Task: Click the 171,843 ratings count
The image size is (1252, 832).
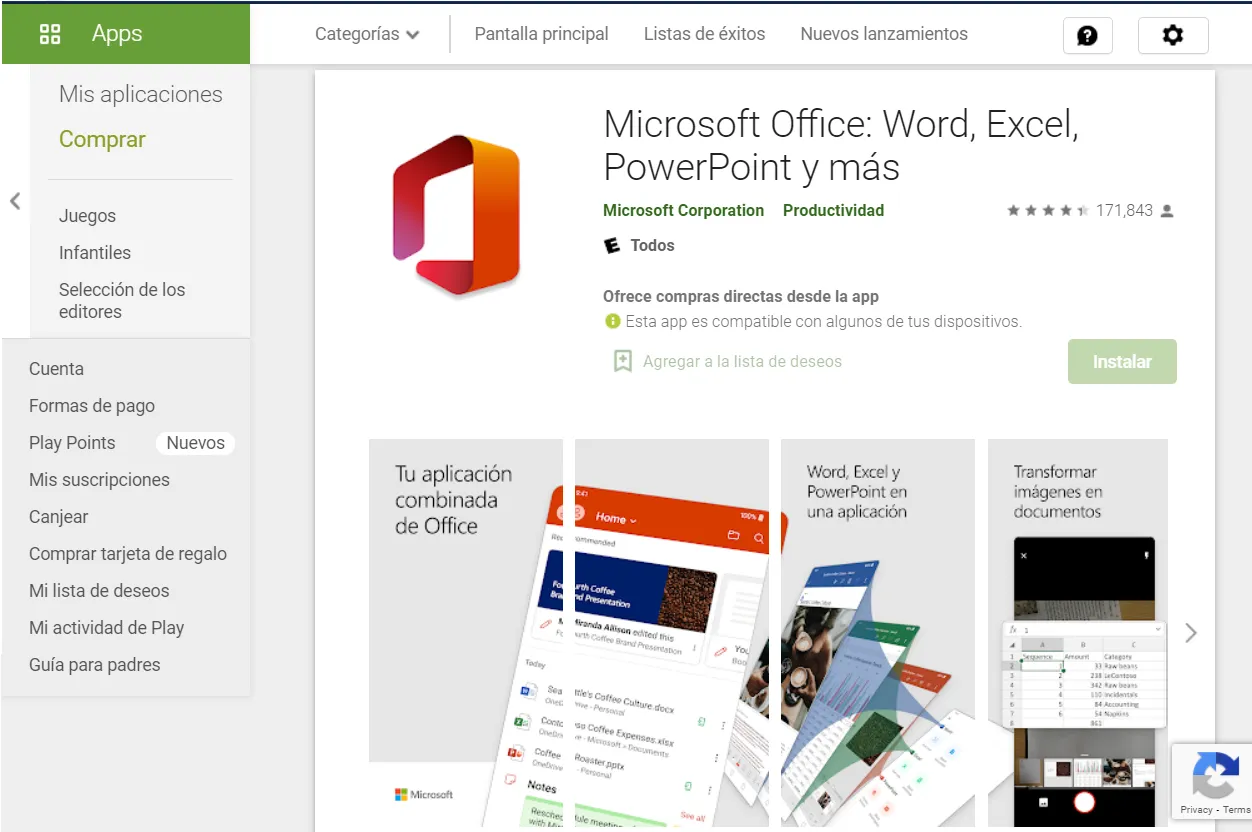Action: 1124,211
